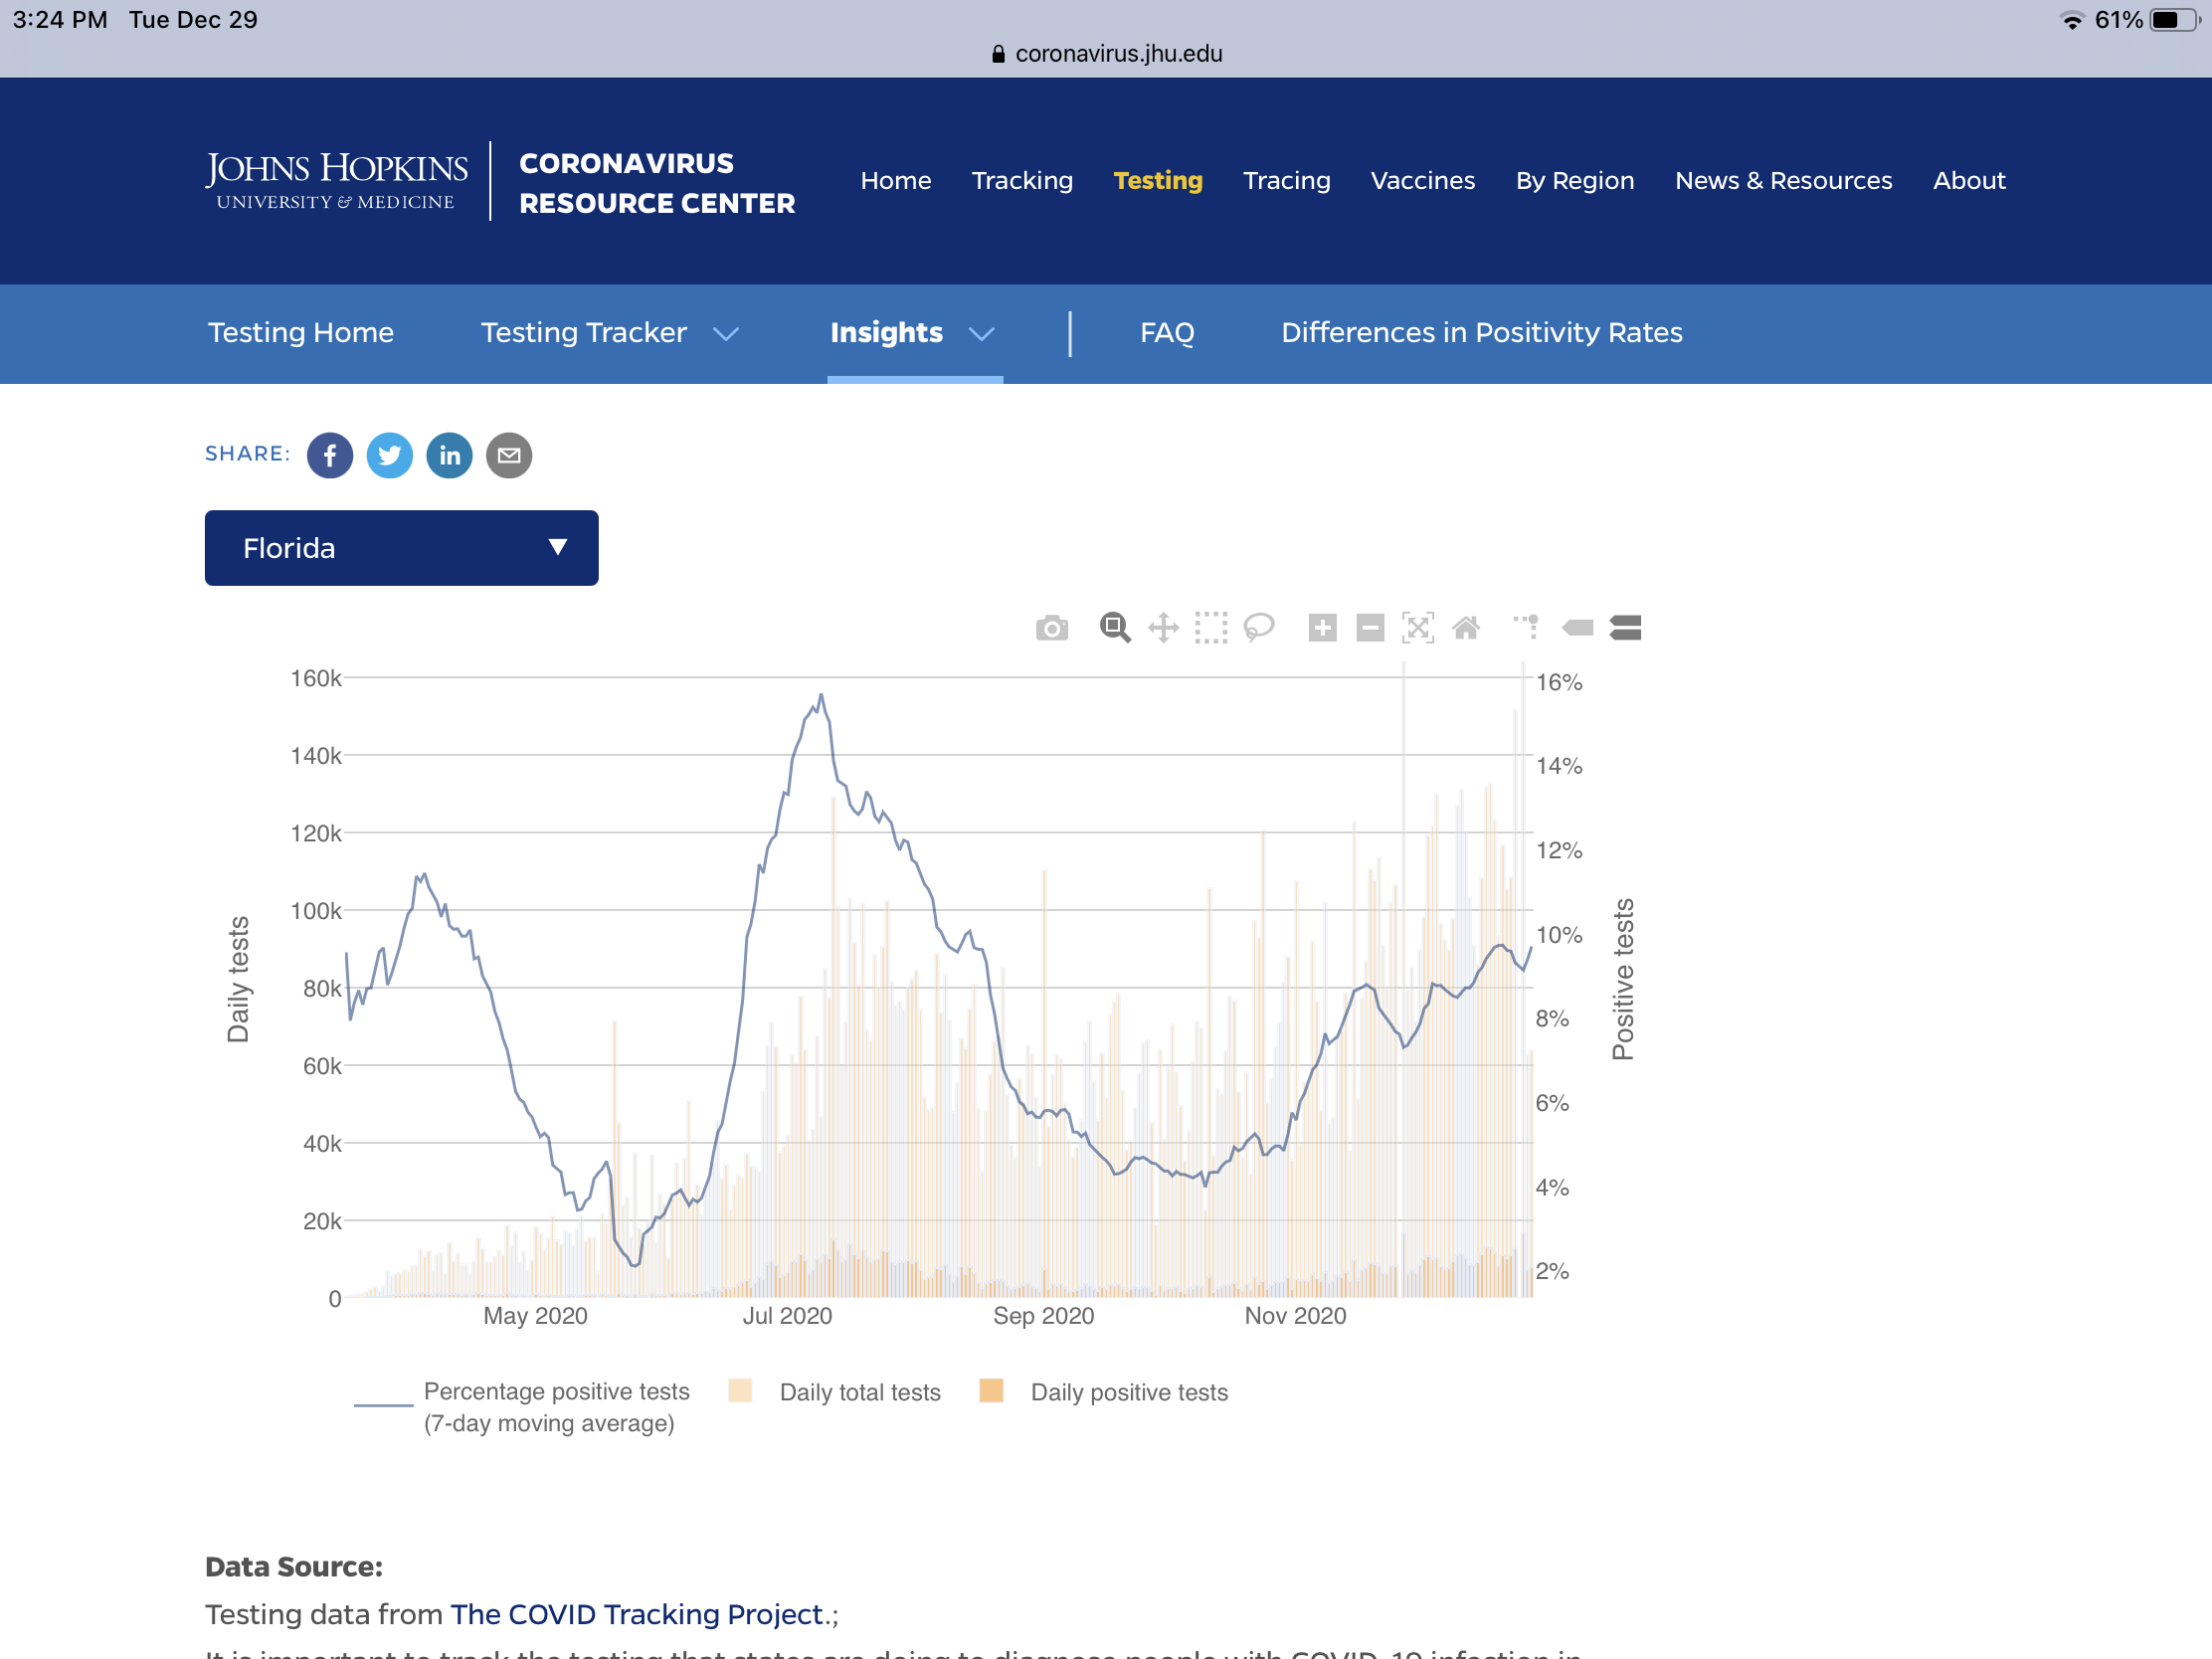The height and width of the screenshot is (1659, 2212).
Task: Toggle the Daily positive tests legend swatch
Action: pos(991,1391)
